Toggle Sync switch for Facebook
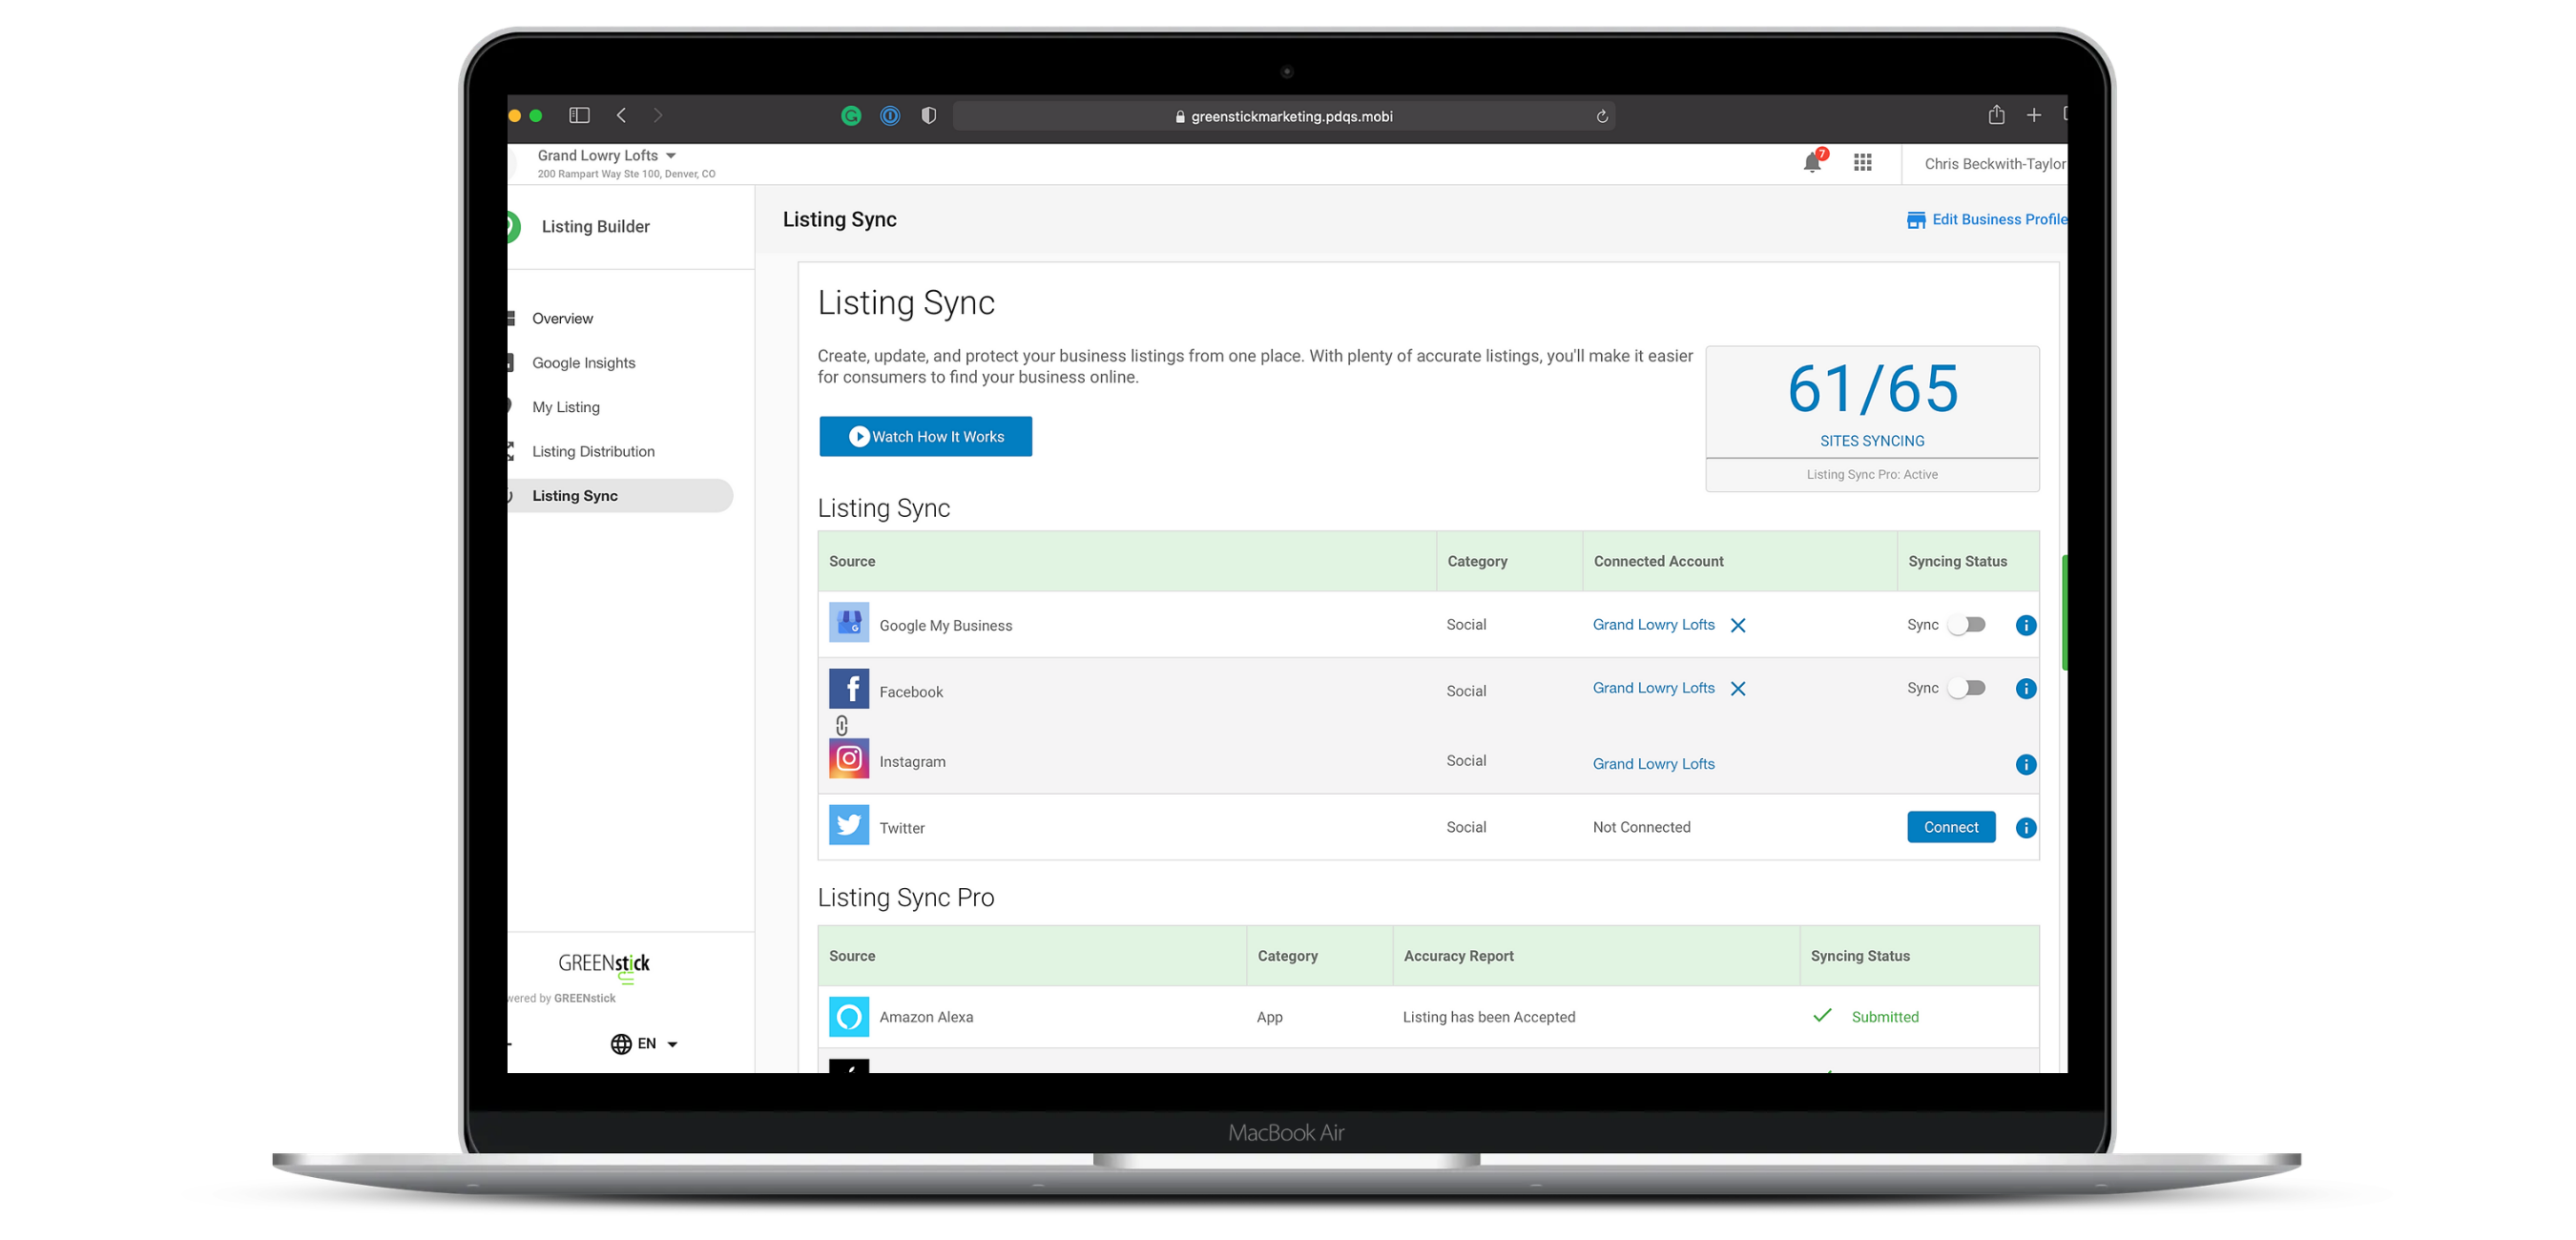Screen dimensions: 2576x1240 pos(1966,688)
